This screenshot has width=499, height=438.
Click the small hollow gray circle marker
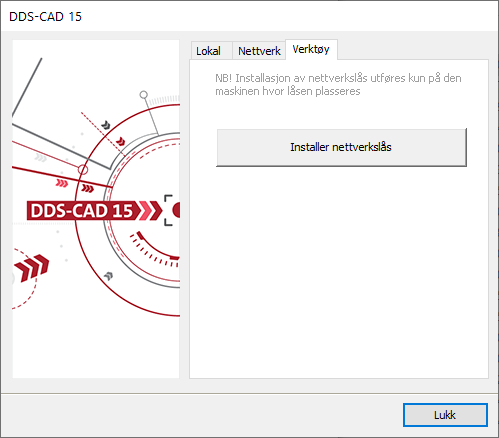pyautogui.click(x=144, y=95)
